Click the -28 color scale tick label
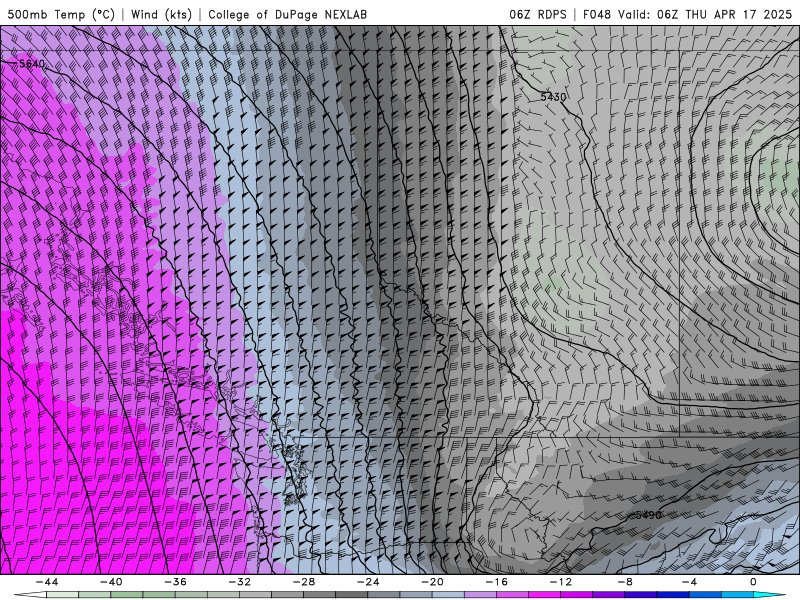 point(304,582)
